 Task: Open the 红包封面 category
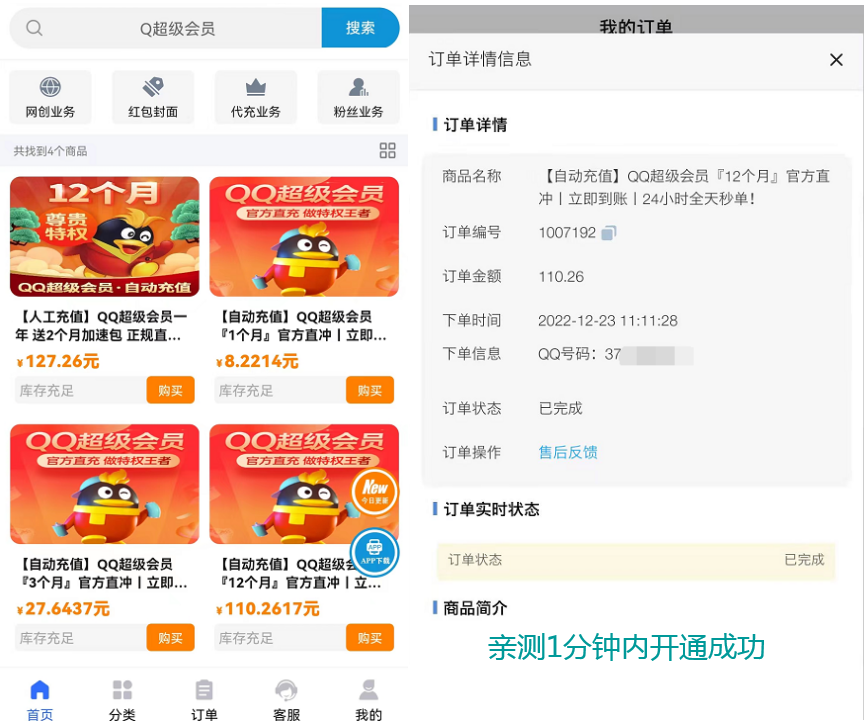tap(153, 97)
